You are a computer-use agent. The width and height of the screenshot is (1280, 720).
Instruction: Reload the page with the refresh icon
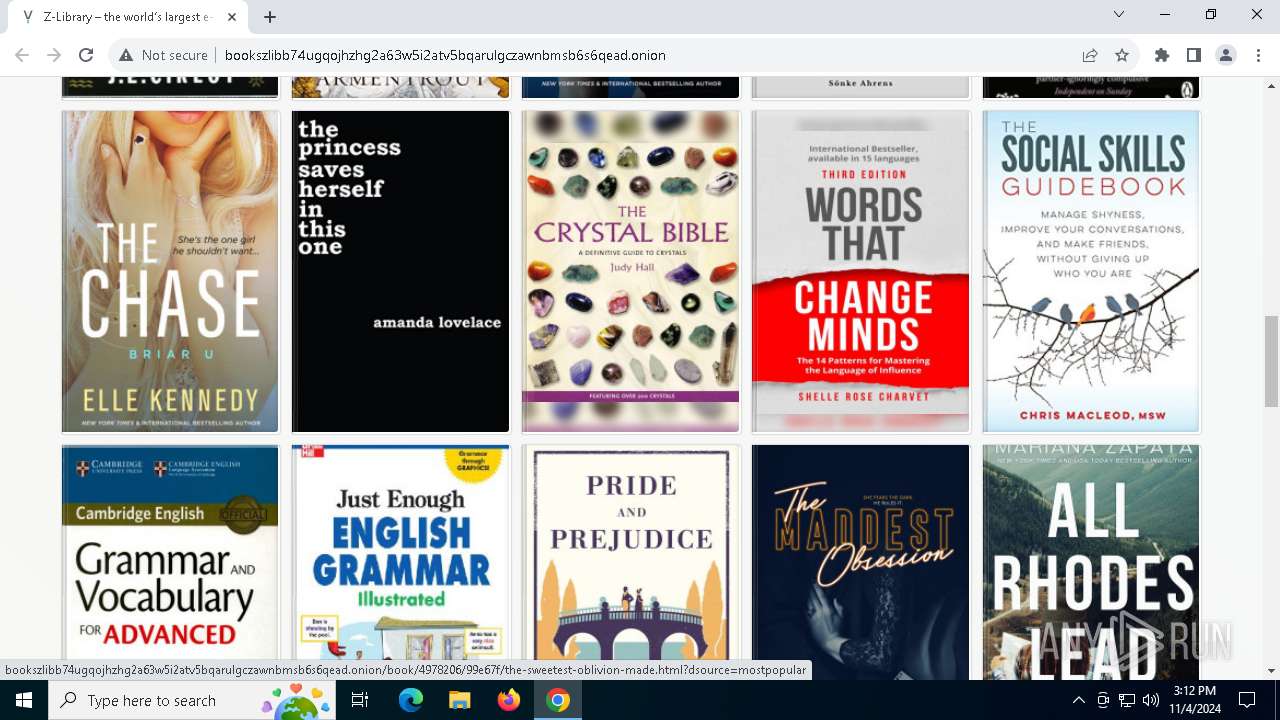(x=86, y=55)
